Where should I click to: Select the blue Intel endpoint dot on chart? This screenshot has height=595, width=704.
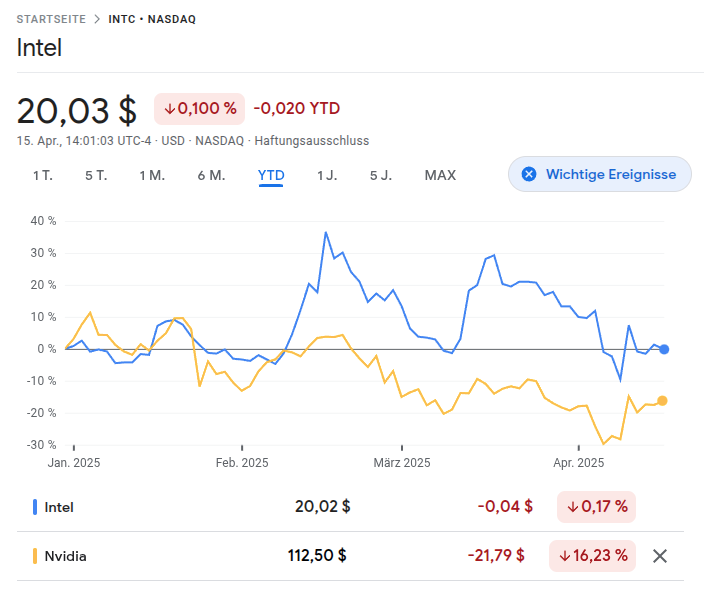(x=664, y=349)
